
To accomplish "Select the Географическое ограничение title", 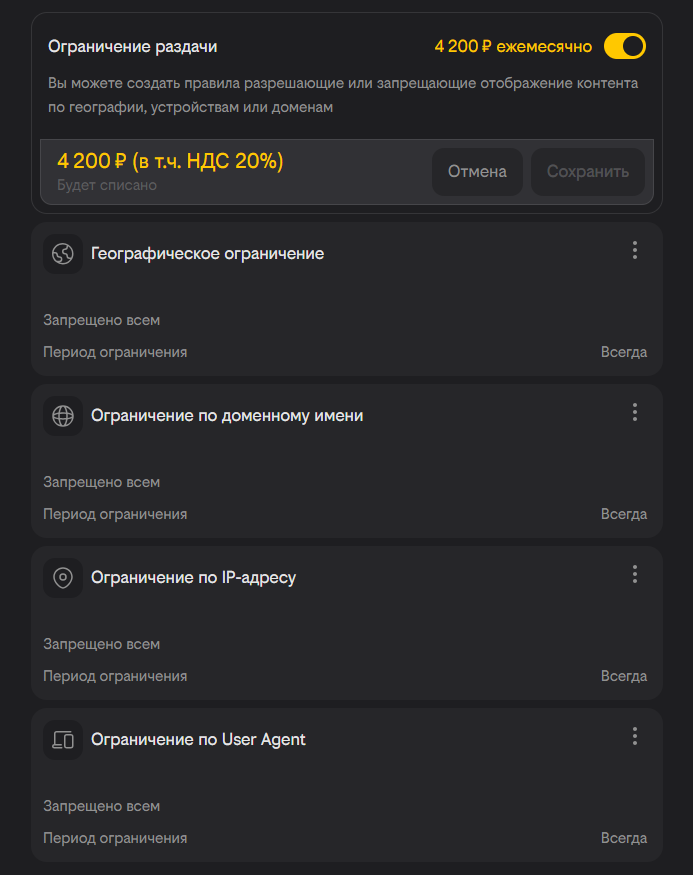I will tap(207, 254).
